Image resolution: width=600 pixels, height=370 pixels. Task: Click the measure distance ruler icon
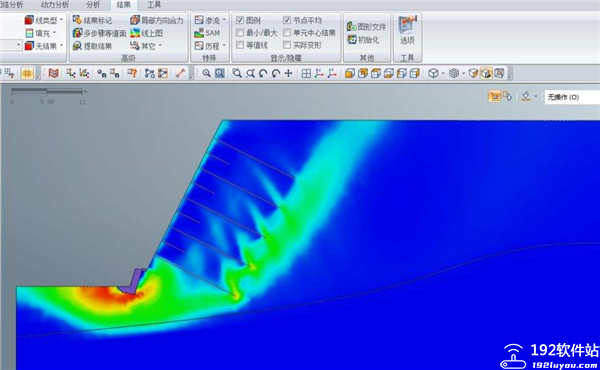tap(180, 73)
